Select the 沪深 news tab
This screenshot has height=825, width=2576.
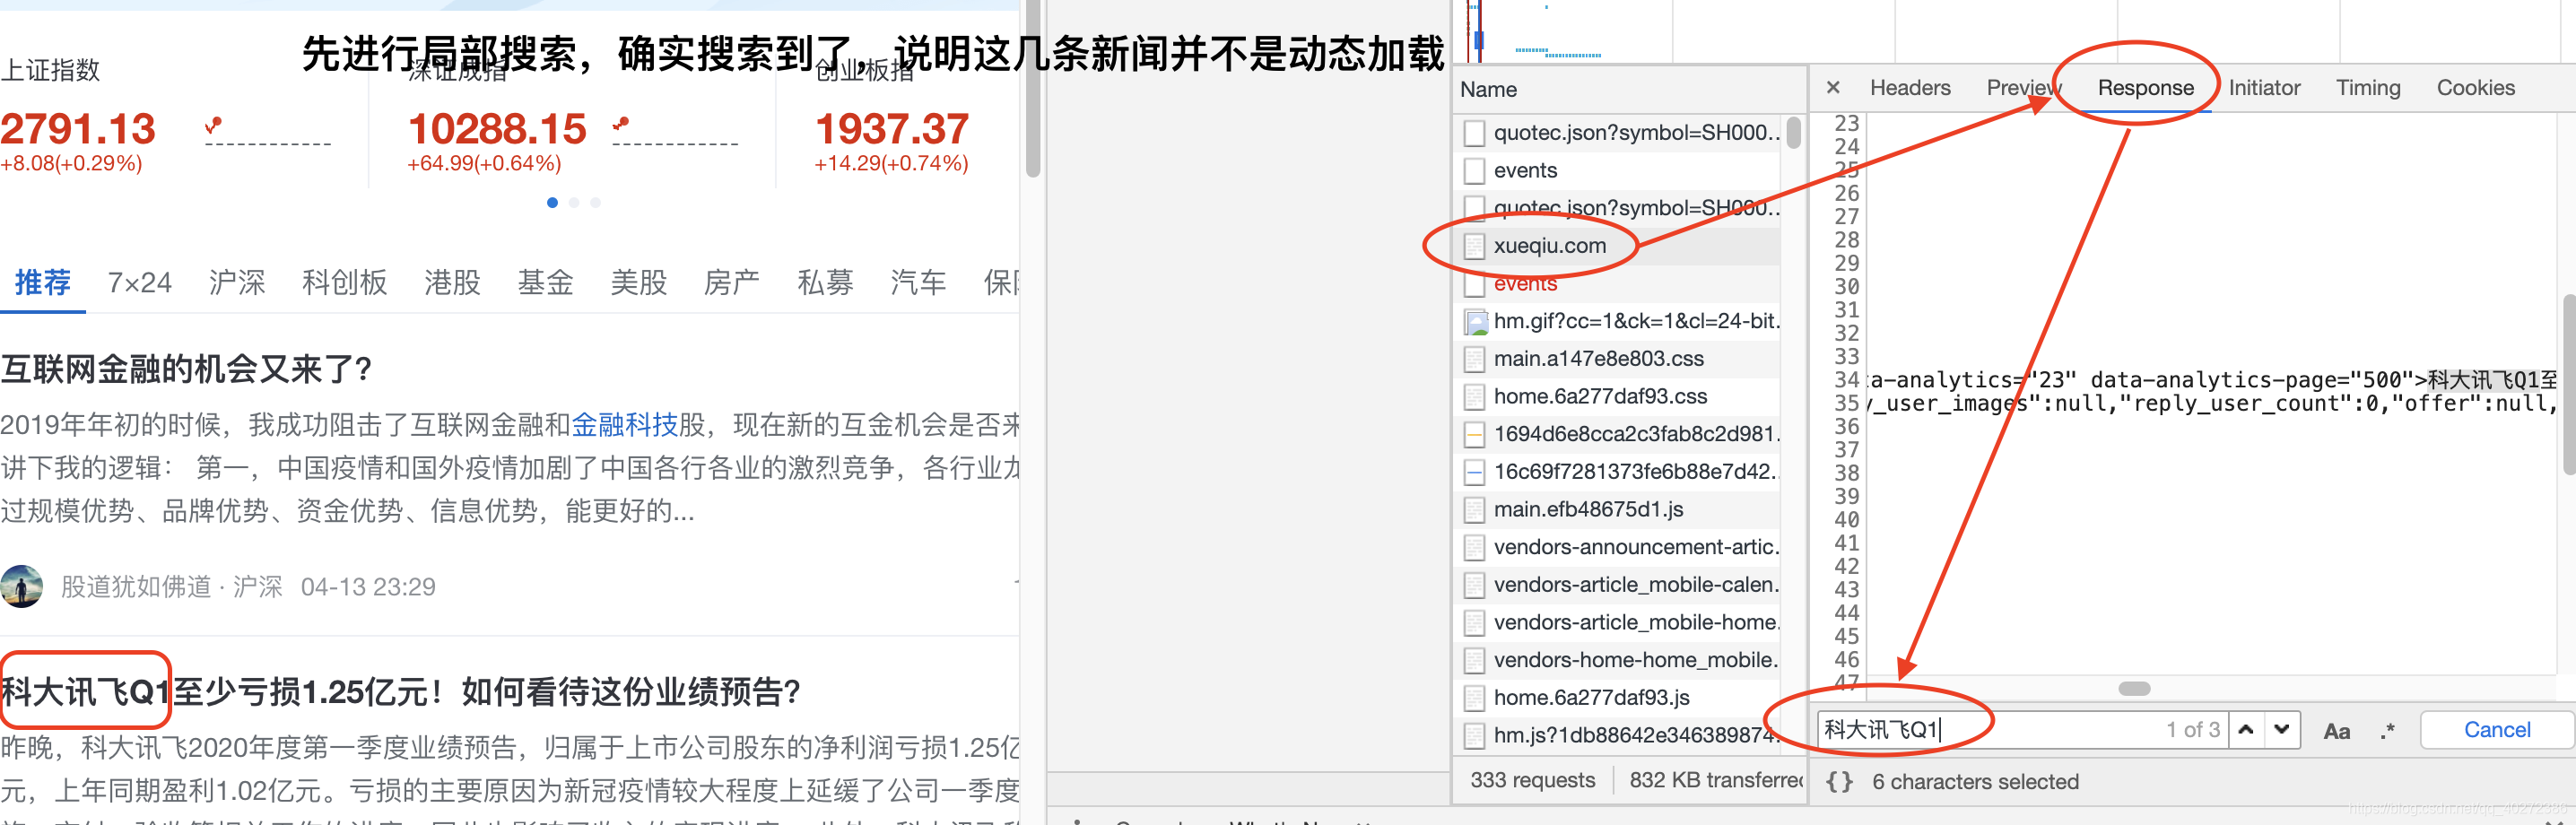237,283
